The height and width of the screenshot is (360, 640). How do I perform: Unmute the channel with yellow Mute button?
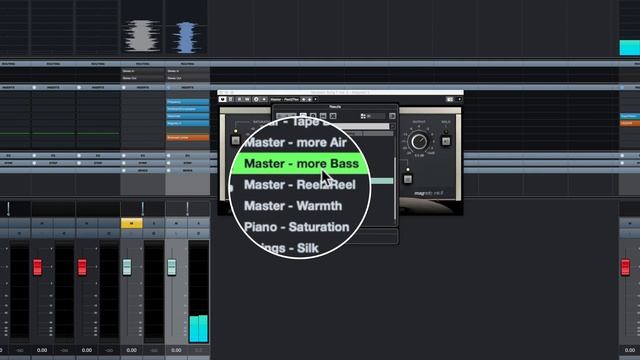tap(131, 223)
